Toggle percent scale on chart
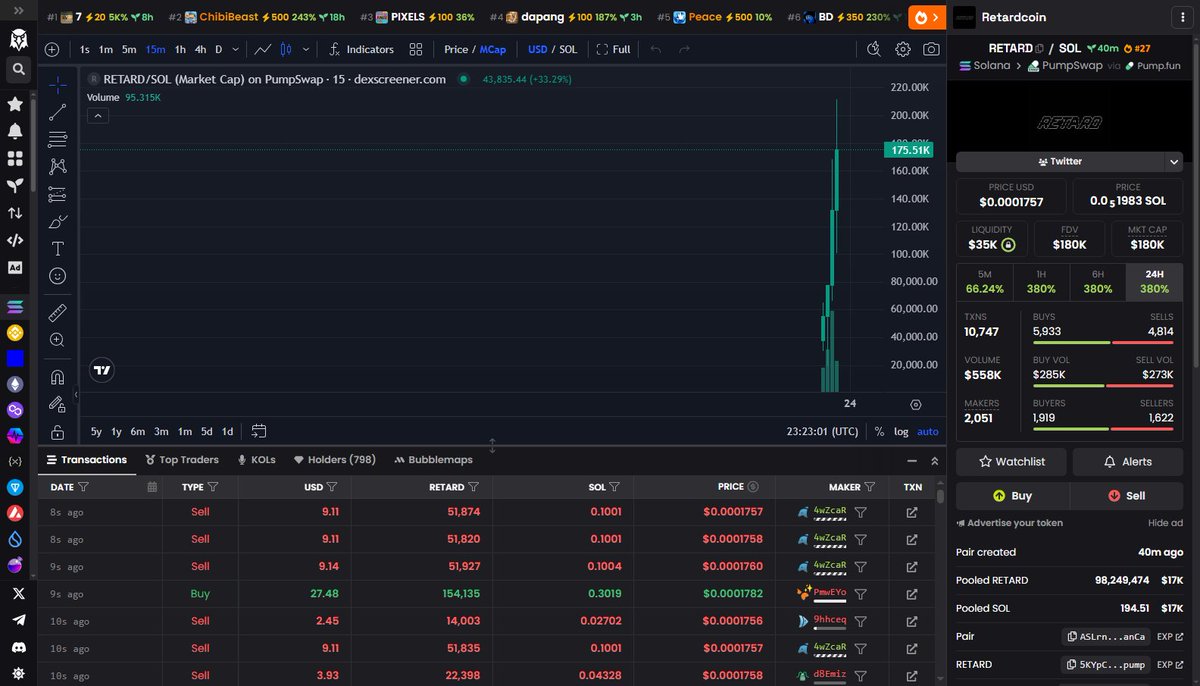 coord(879,432)
